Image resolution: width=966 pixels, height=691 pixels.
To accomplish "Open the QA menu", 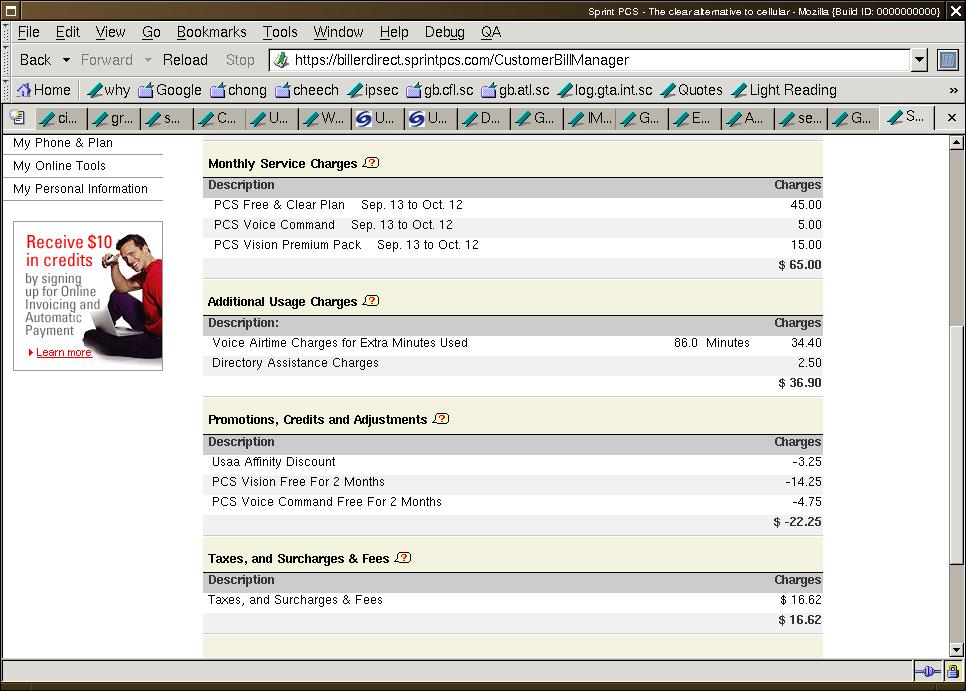I will point(491,32).
